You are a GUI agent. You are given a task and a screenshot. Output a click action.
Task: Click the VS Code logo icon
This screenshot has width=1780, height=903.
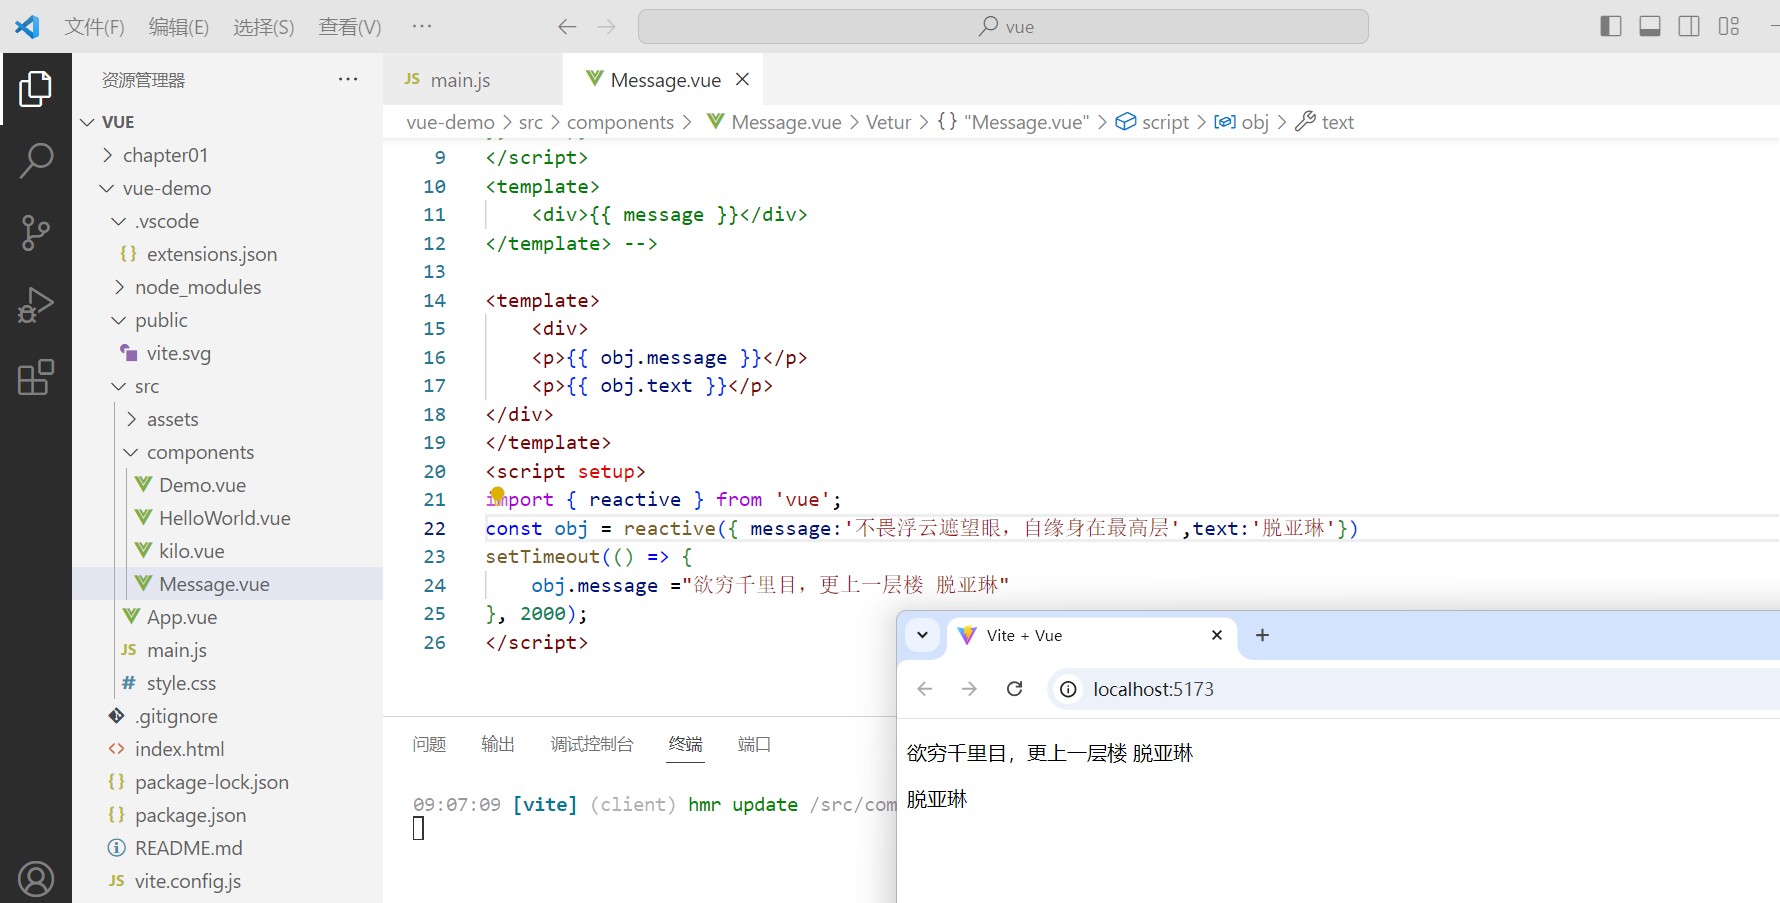coord(27,27)
